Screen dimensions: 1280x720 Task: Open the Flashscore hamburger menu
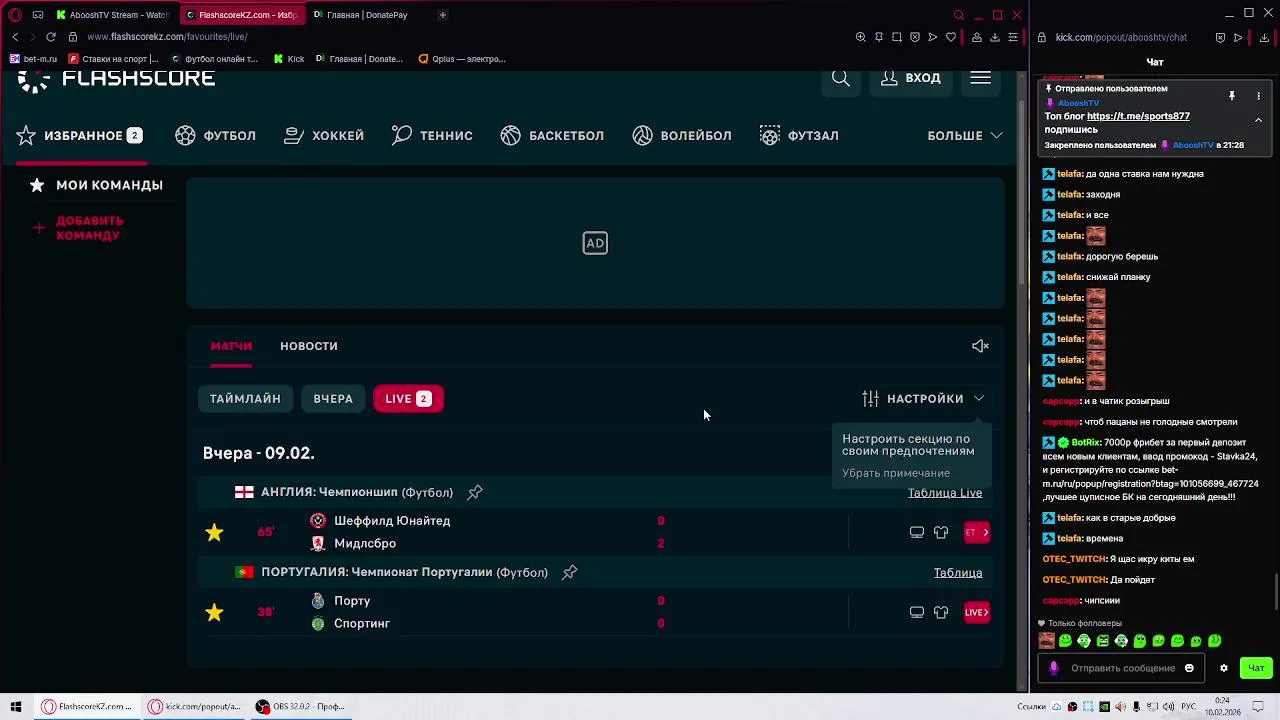pos(980,78)
